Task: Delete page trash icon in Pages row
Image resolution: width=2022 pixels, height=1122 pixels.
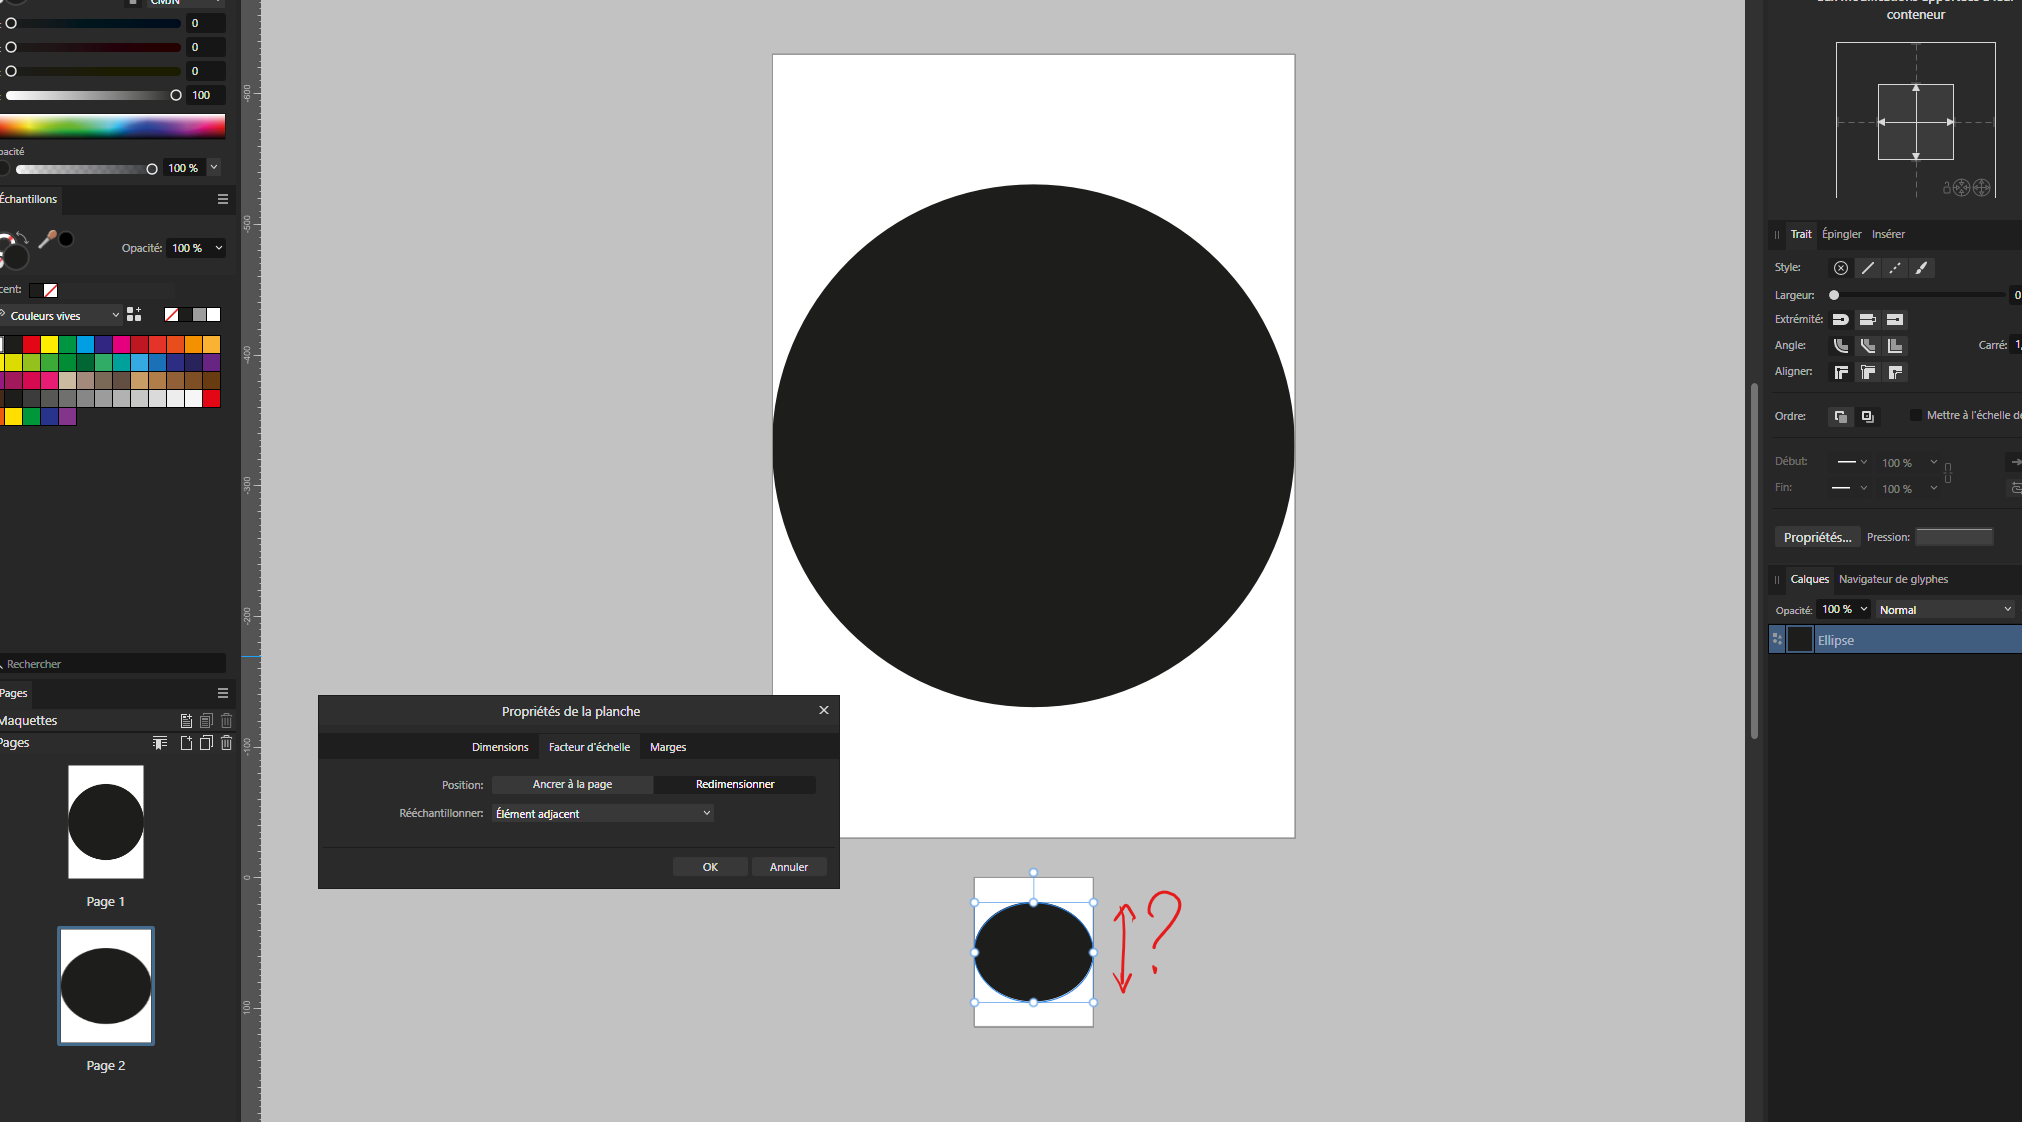Action: coord(226,743)
